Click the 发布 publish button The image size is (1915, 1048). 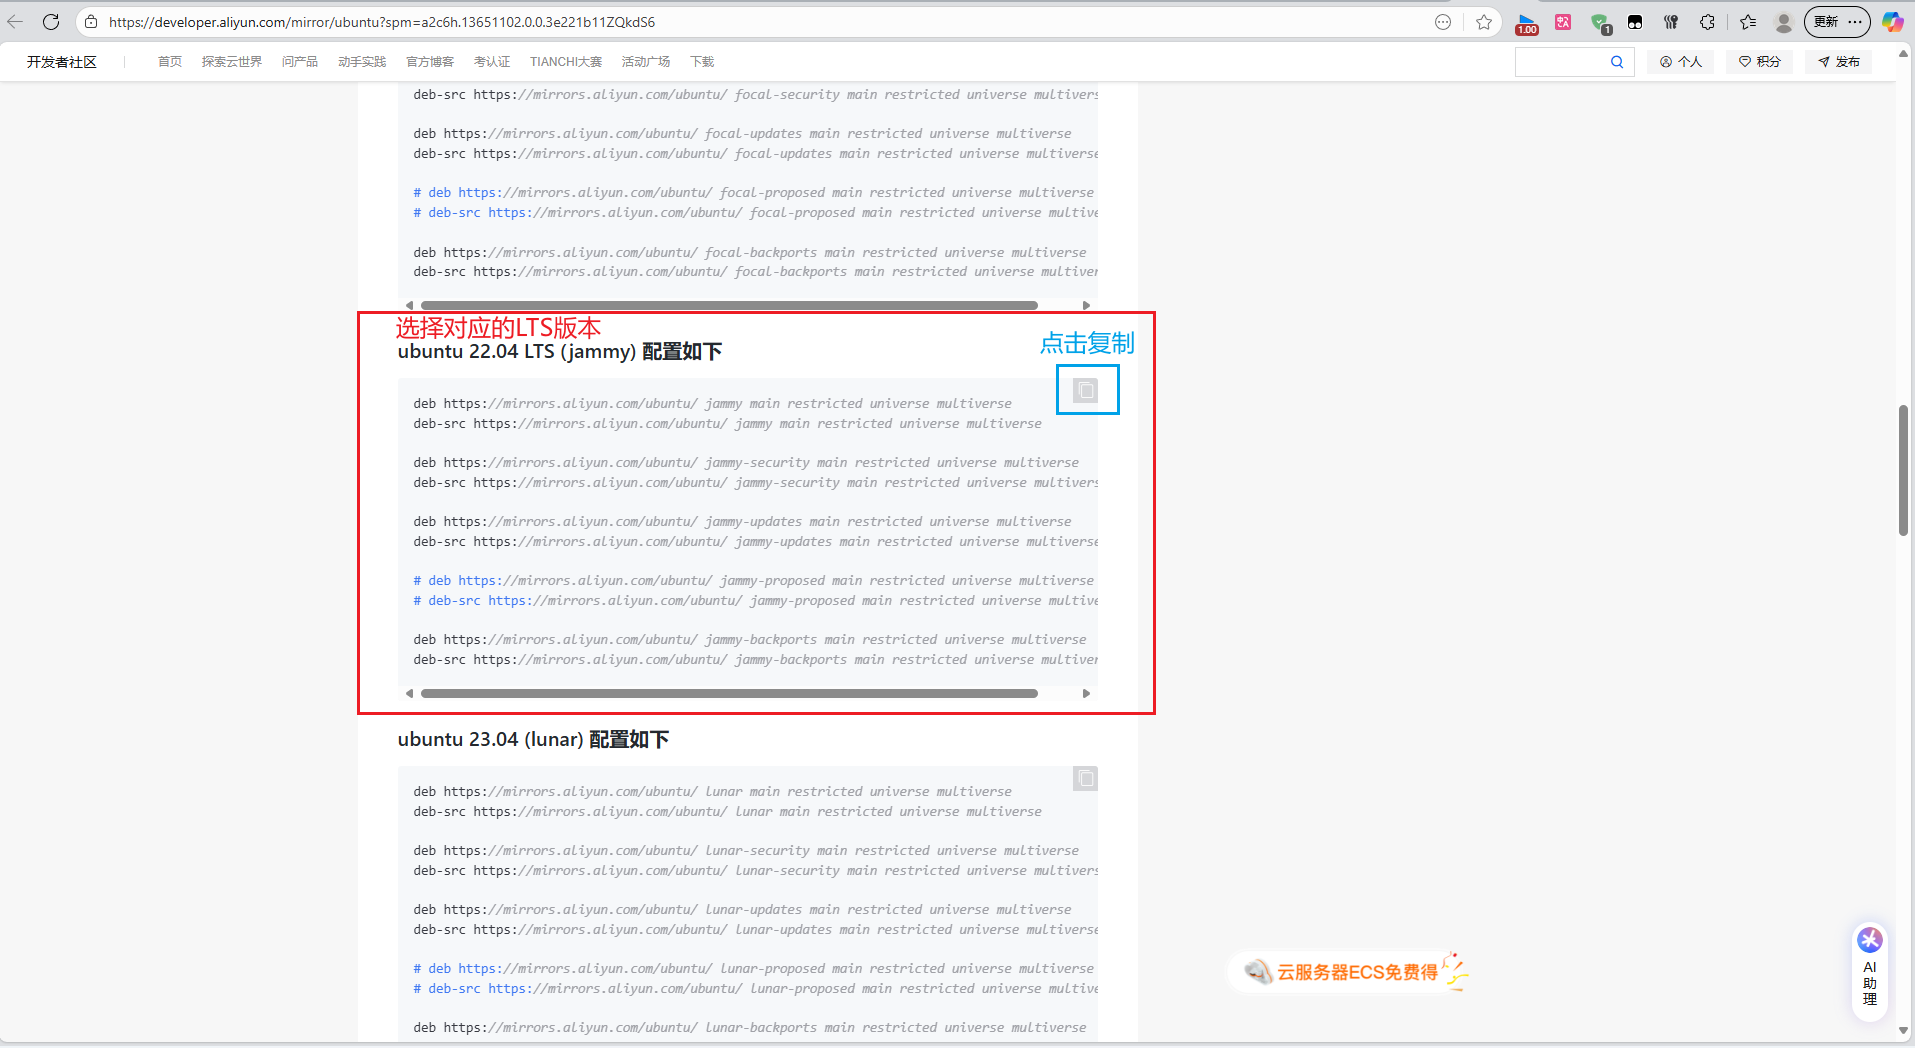tap(1839, 62)
